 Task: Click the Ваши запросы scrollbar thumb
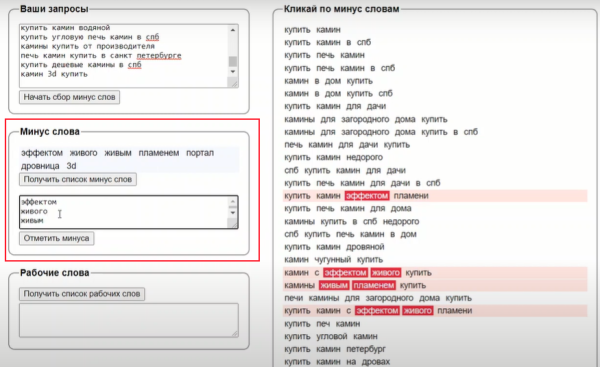(x=233, y=61)
